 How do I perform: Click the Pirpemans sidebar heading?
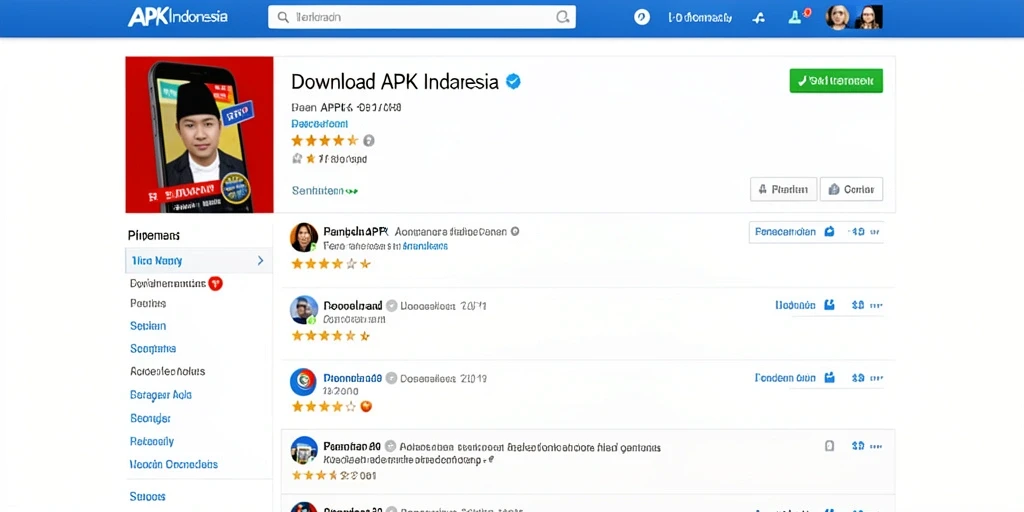(154, 235)
